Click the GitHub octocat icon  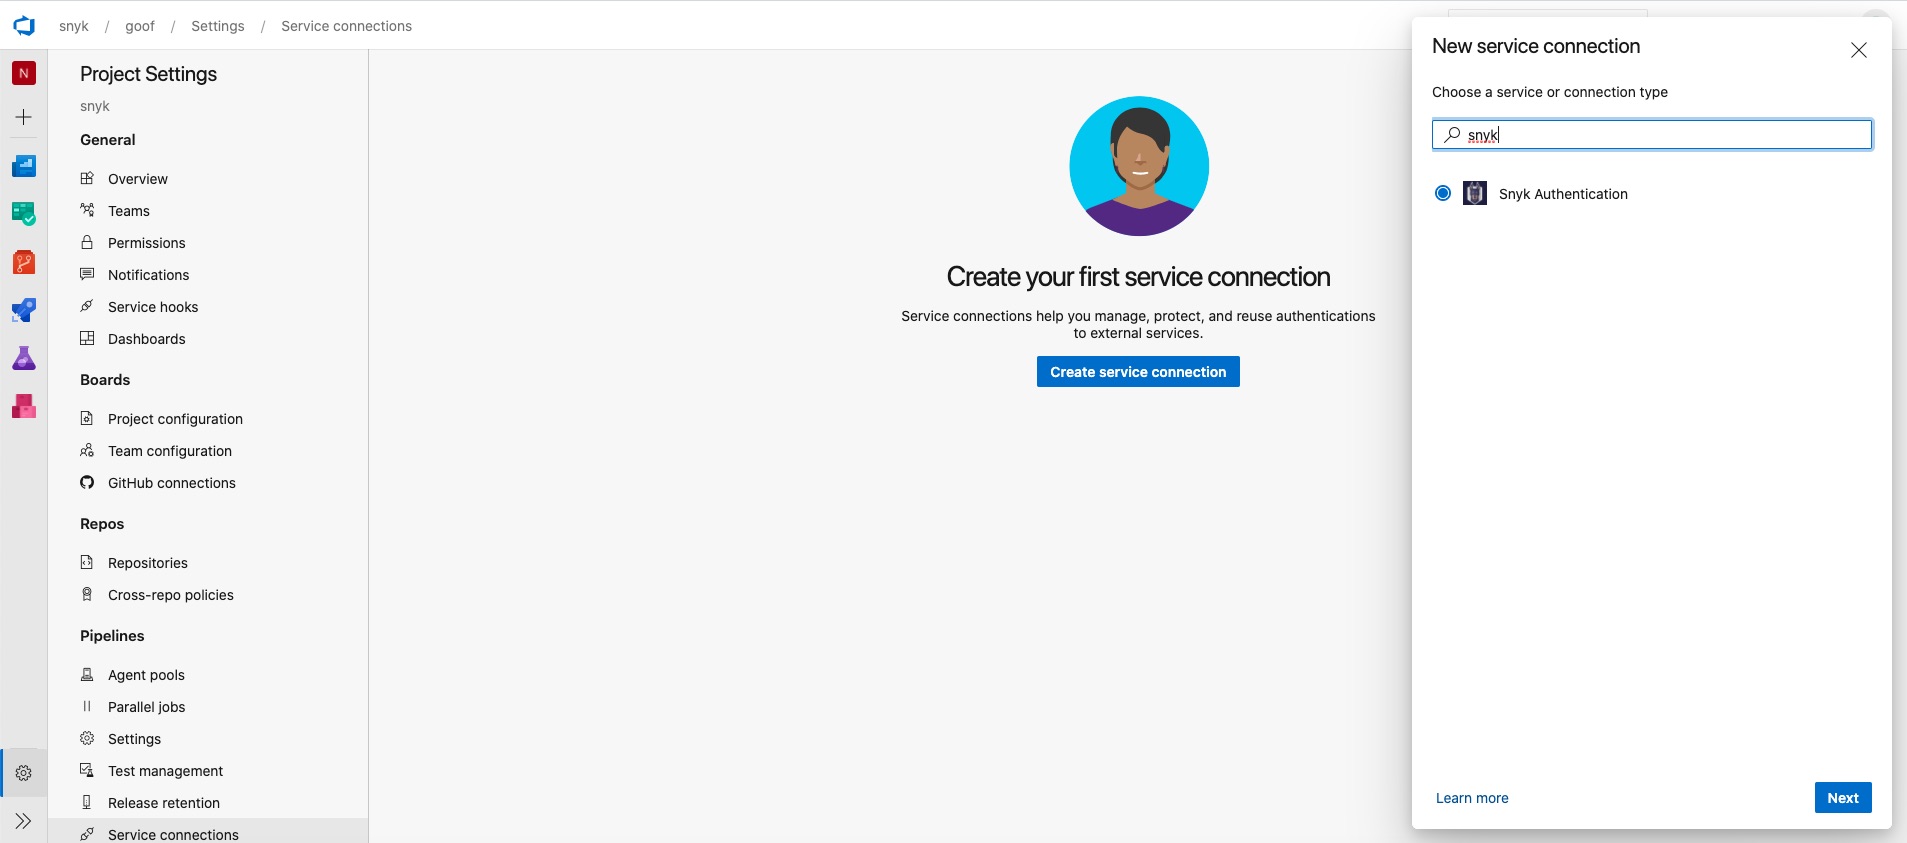tap(87, 482)
